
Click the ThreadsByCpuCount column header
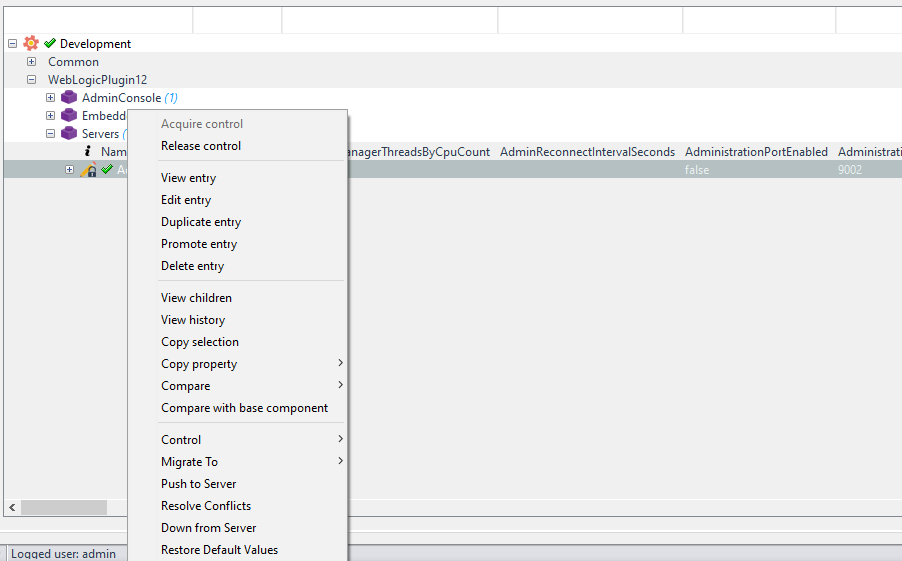[419, 151]
